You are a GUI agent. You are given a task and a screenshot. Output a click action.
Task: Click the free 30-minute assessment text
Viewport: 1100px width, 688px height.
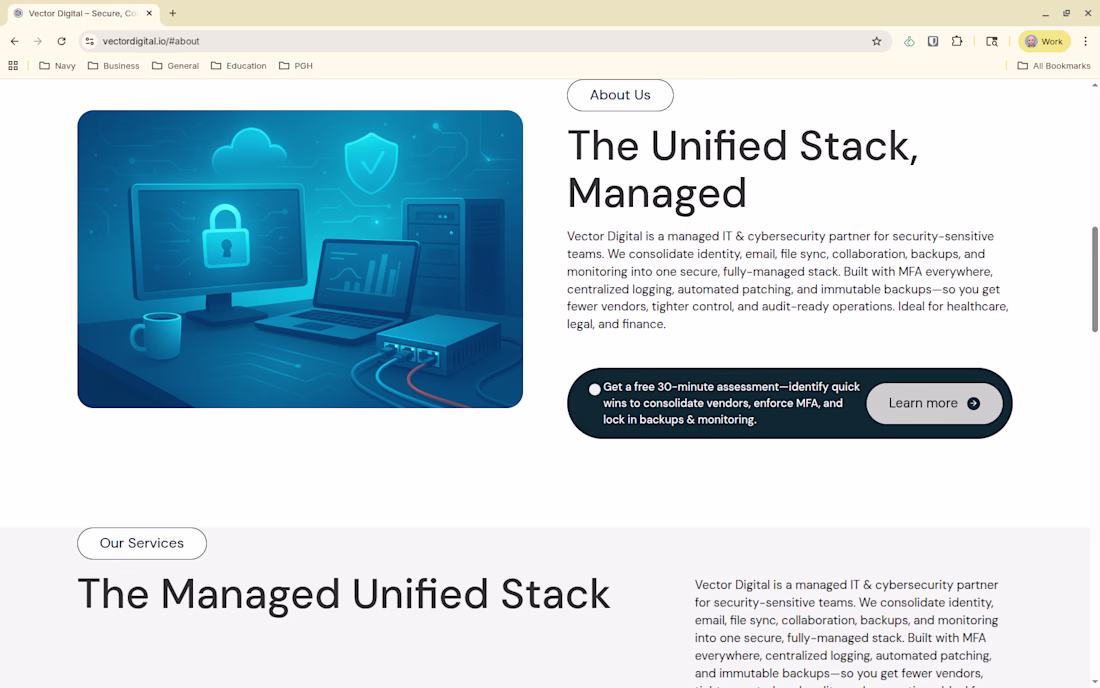[x=731, y=403]
